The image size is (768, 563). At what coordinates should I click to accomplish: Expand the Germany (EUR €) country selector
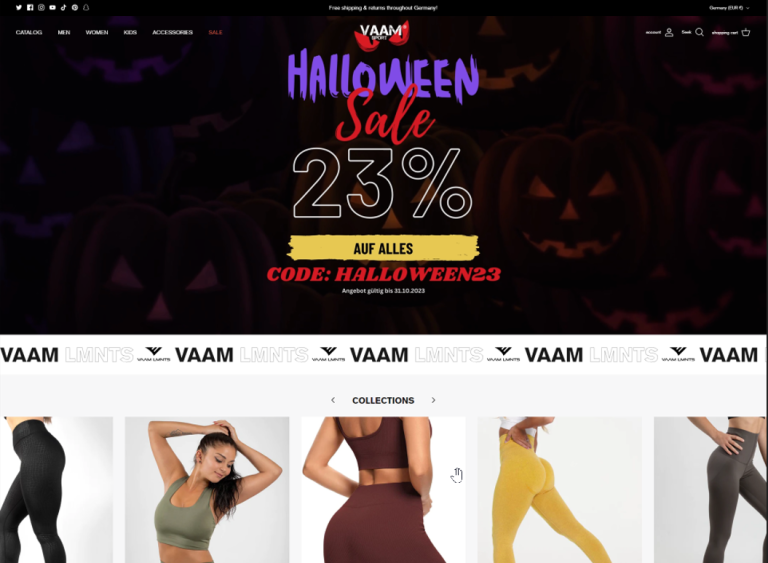coord(729,8)
